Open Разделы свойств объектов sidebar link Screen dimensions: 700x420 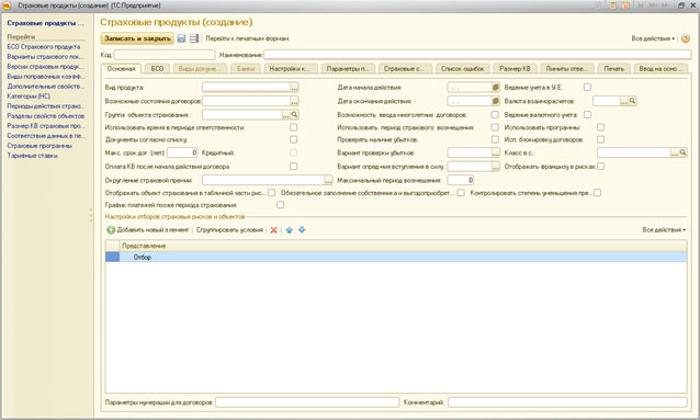[46, 116]
